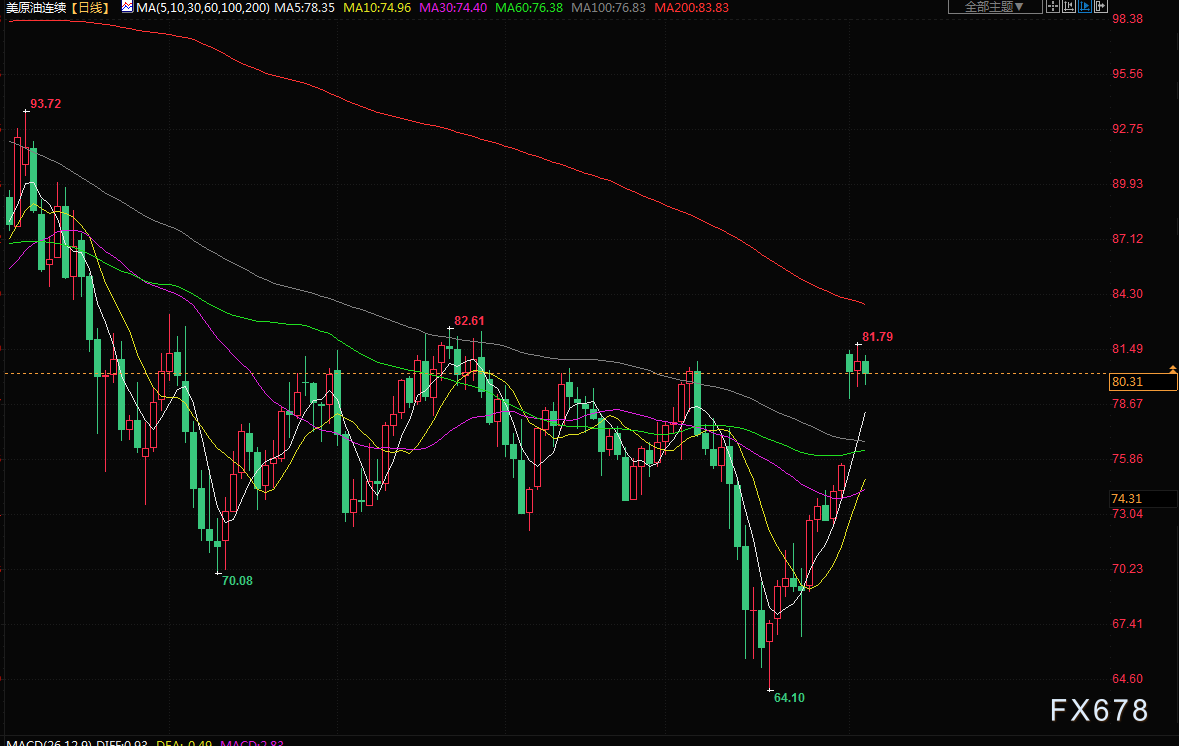Screen dimensions: 1179x746
Task: Click the exit-arrow panel icon at top right
Action: (1101, 6)
